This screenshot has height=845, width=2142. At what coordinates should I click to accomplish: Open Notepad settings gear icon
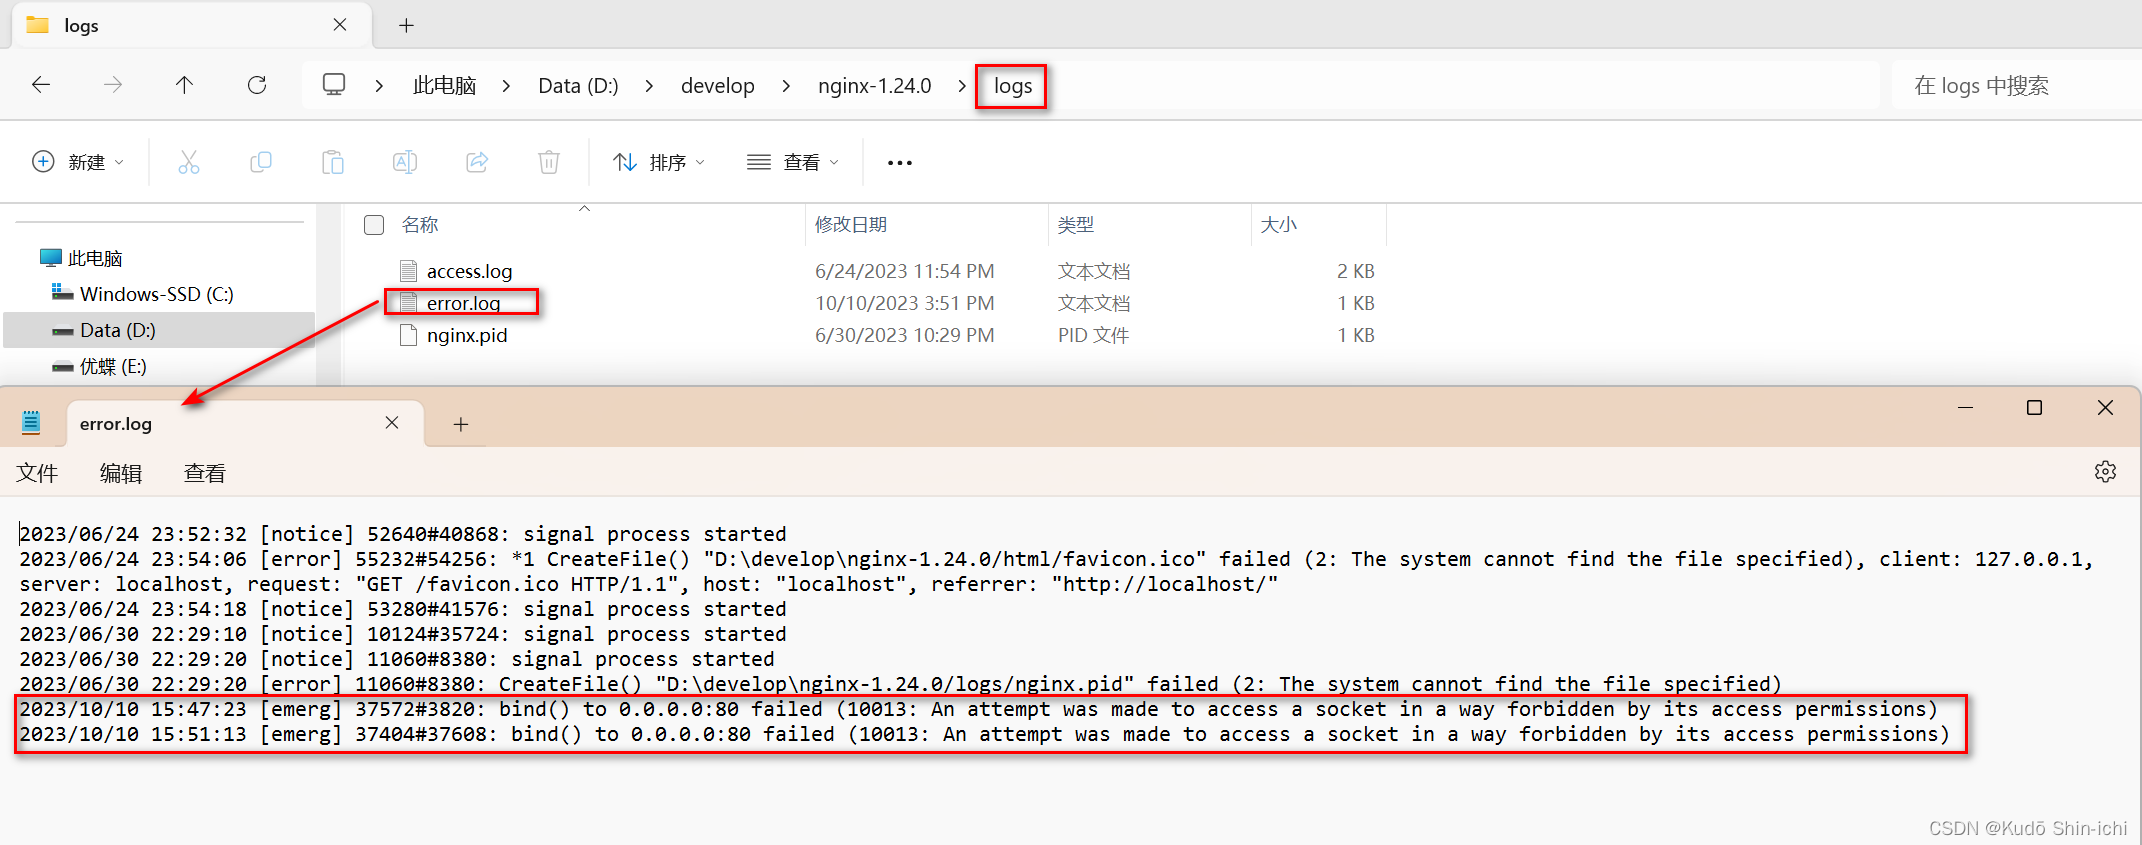[2105, 472]
